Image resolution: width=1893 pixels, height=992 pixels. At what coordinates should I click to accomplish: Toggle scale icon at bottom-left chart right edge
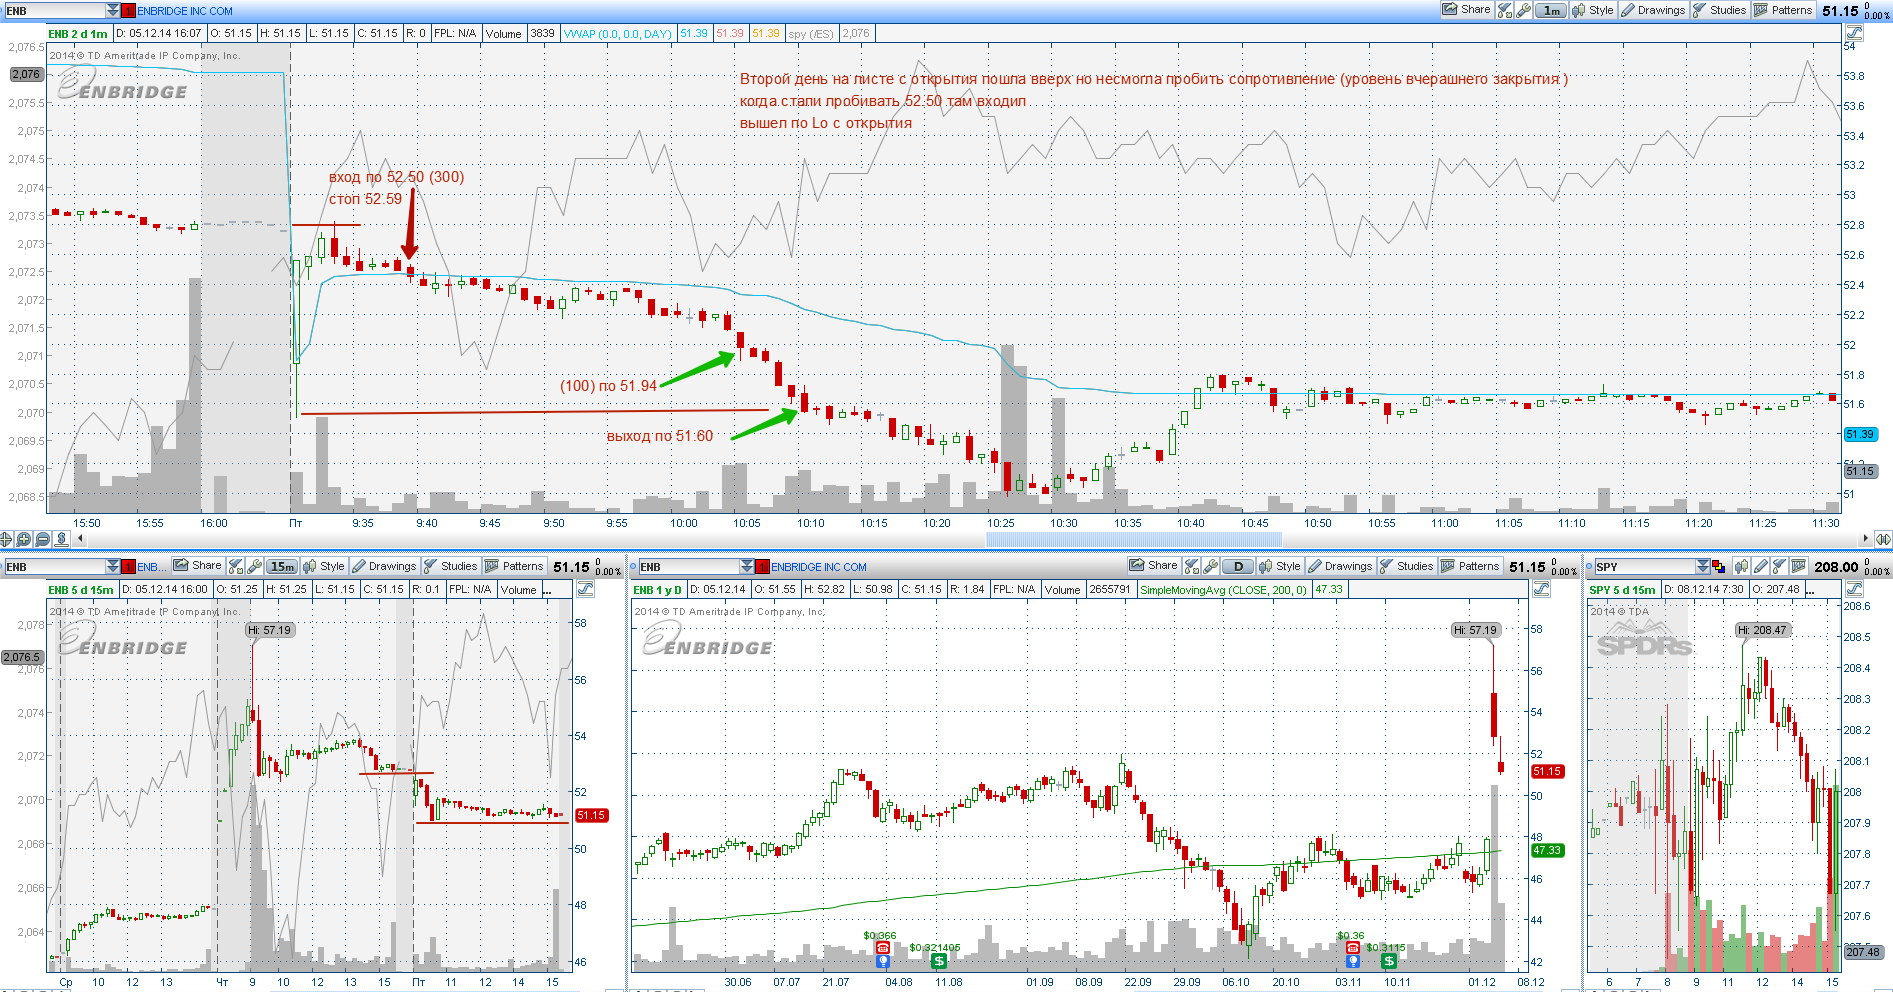tap(585, 589)
